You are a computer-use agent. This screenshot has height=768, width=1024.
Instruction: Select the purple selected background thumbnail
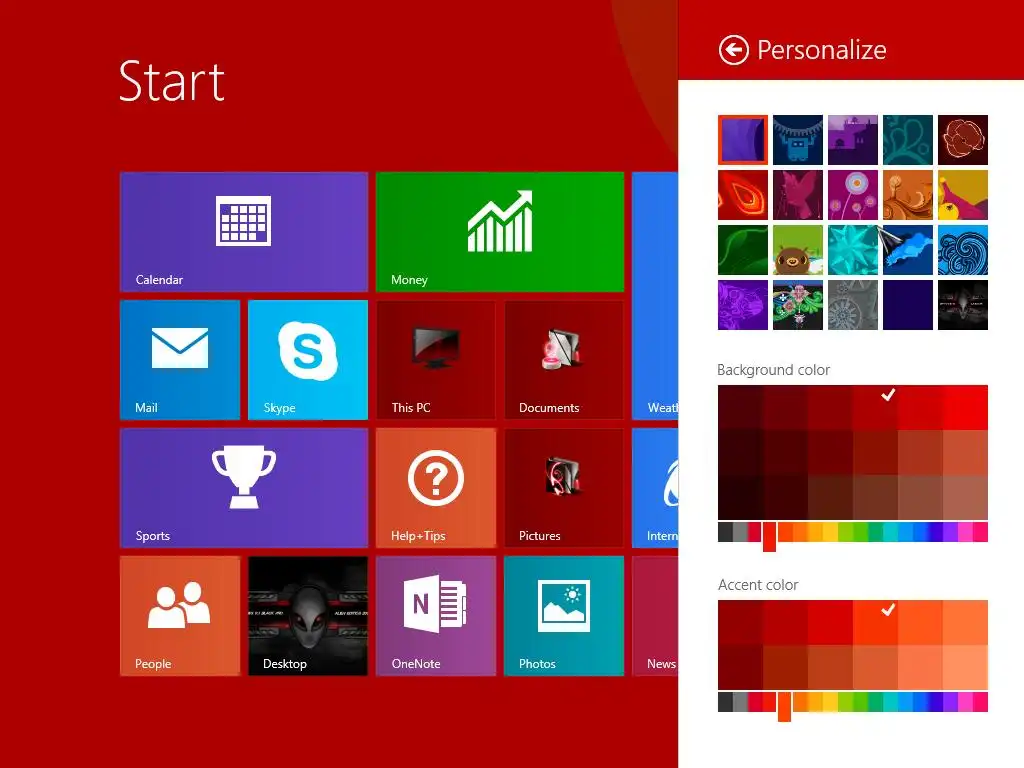(x=743, y=140)
